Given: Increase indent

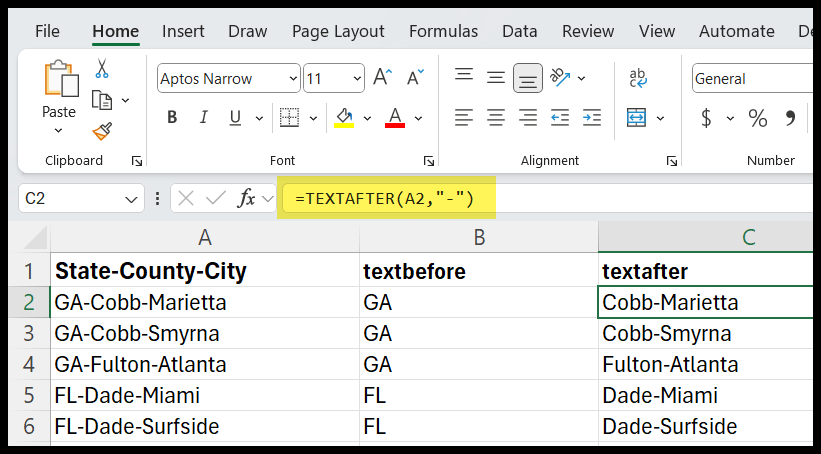Looking at the screenshot, I should [x=592, y=118].
